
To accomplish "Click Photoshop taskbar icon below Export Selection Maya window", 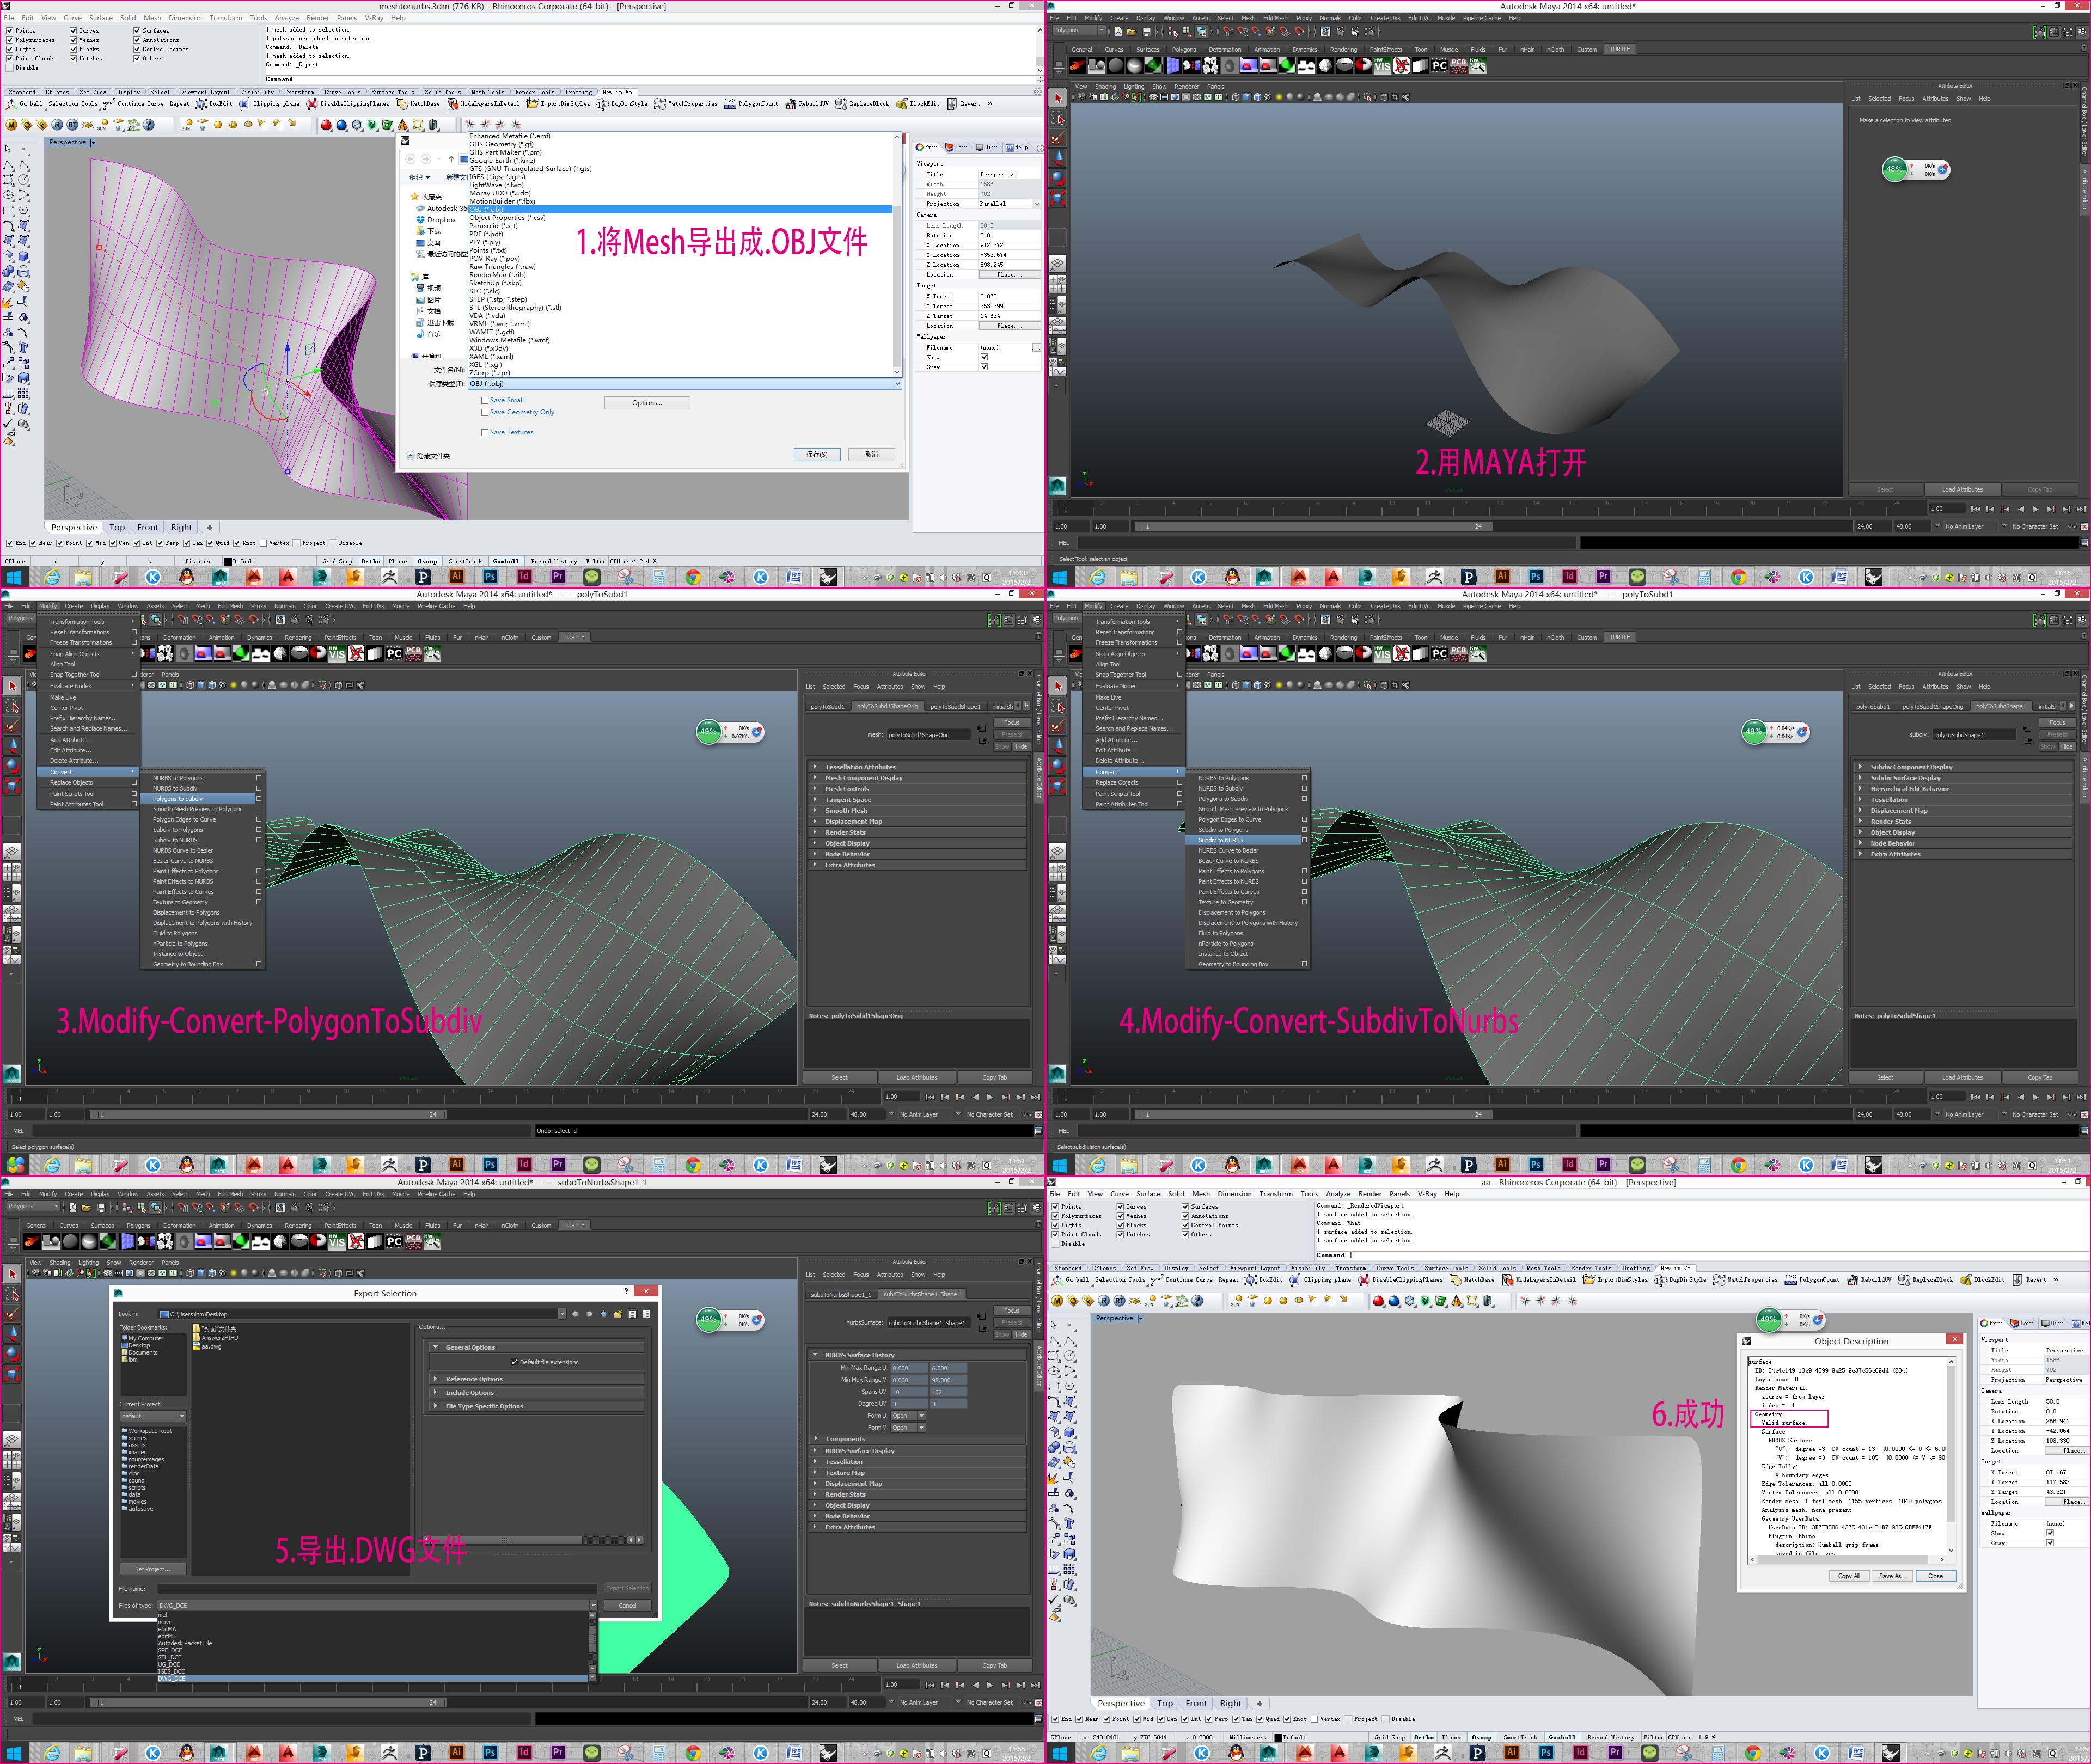I will [x=490, y=1753].
